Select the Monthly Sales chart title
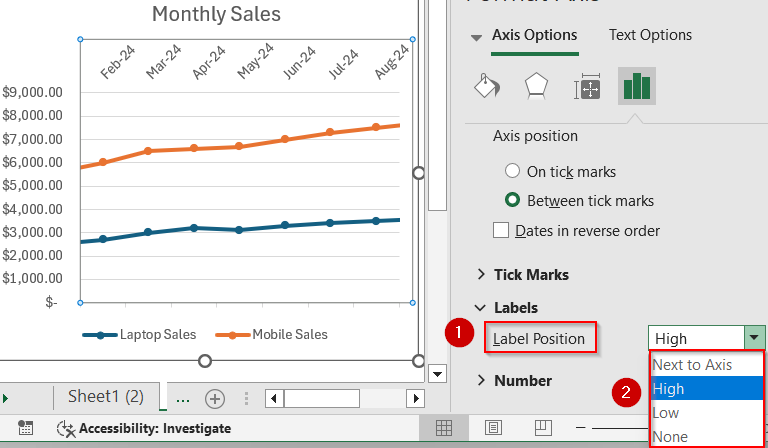The image size is (768, 448). (x=216, y=14)
